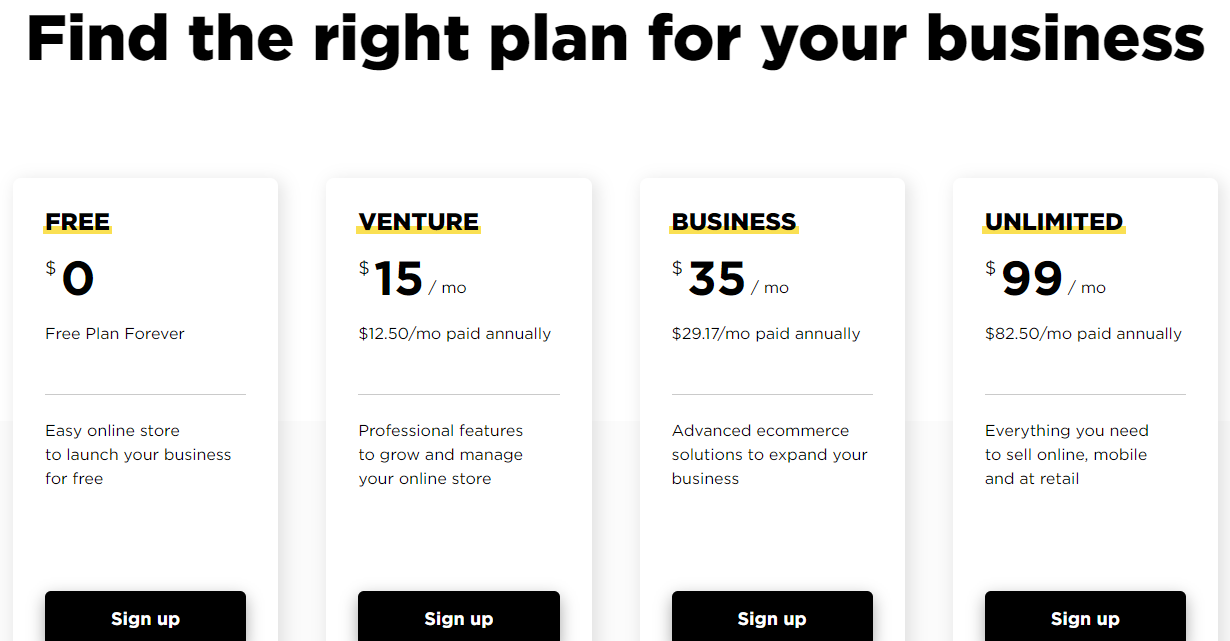Click Sign up under the Free plan

[145, 616]
